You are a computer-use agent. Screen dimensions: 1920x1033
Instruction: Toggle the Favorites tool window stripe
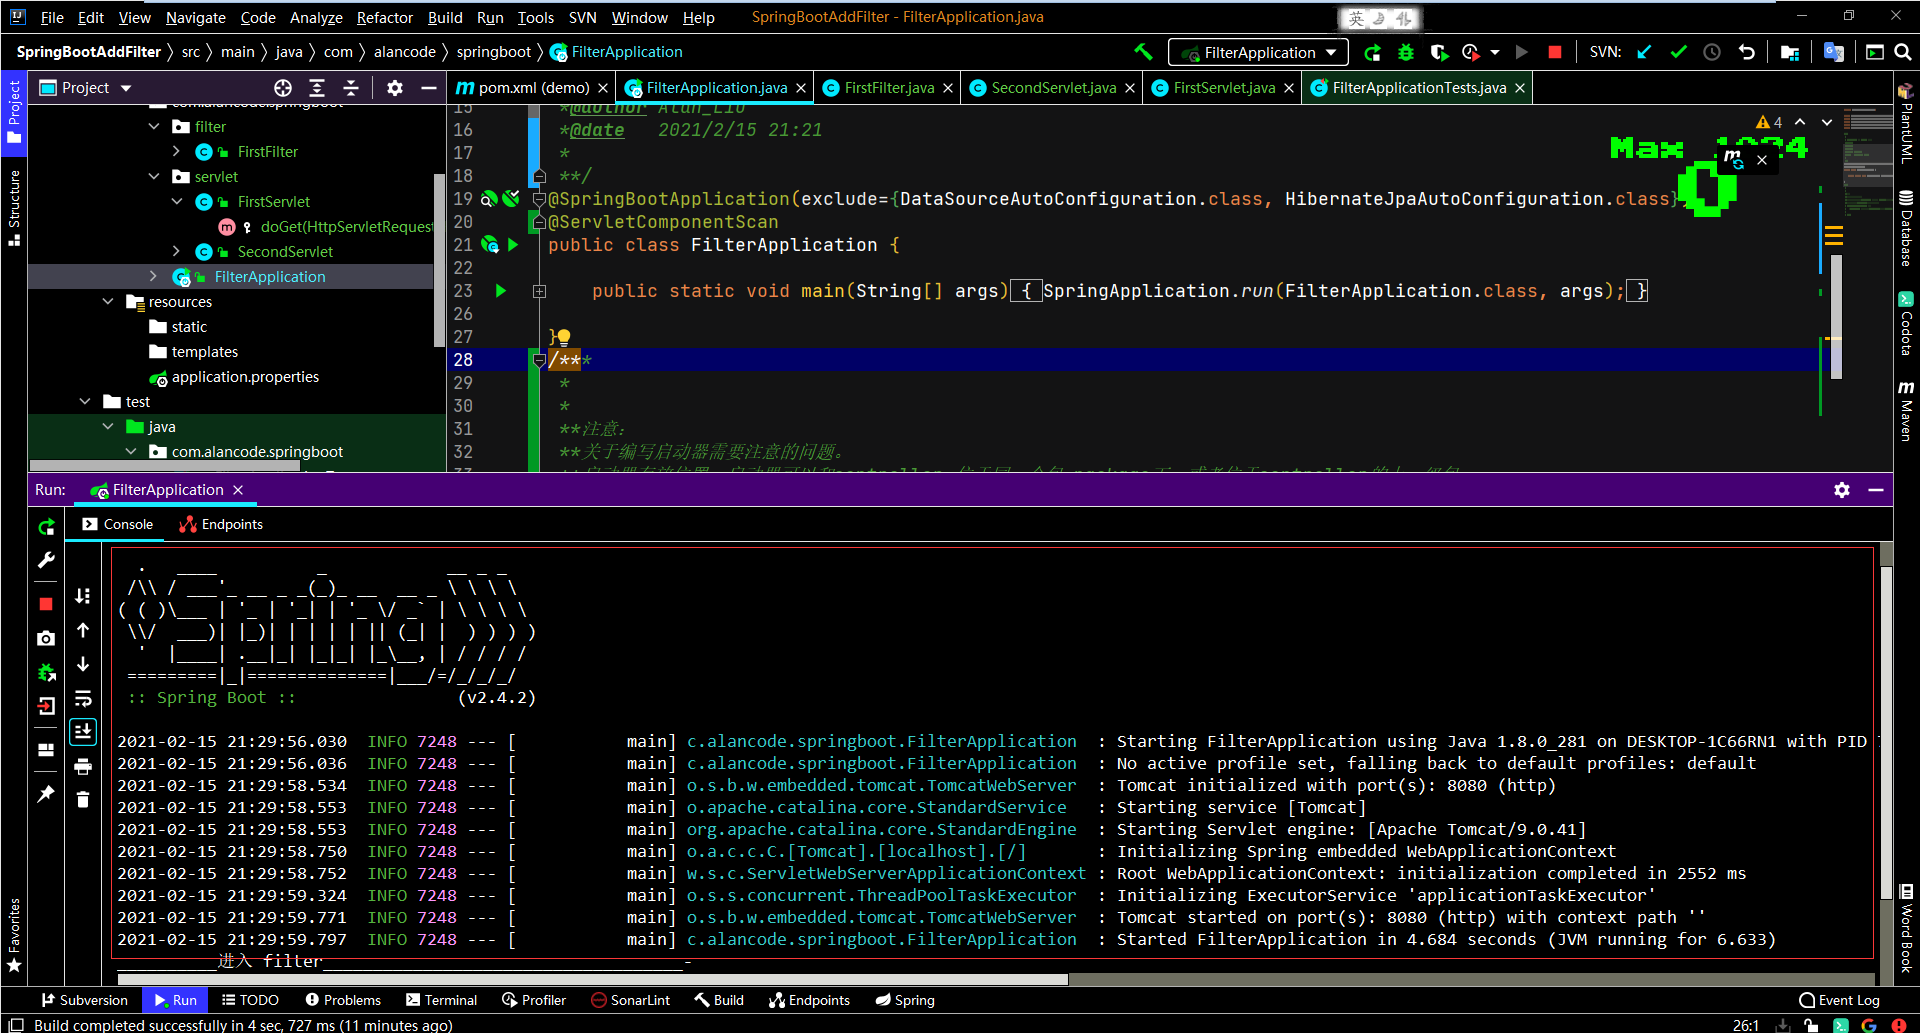14,934
